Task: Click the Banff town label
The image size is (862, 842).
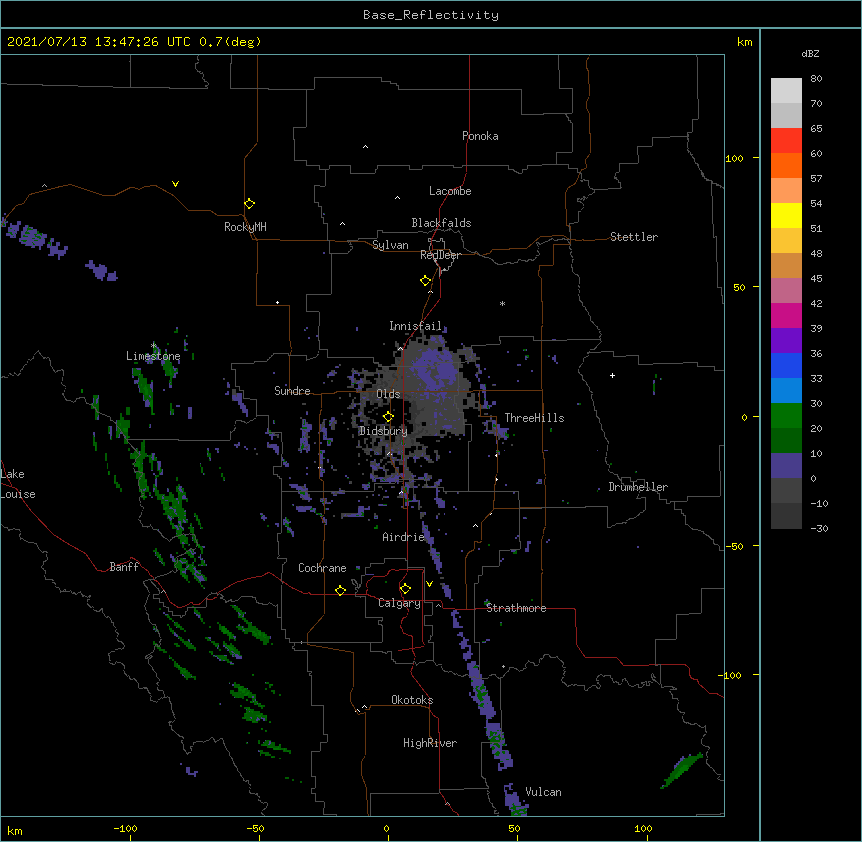Action: click(124, 567)
